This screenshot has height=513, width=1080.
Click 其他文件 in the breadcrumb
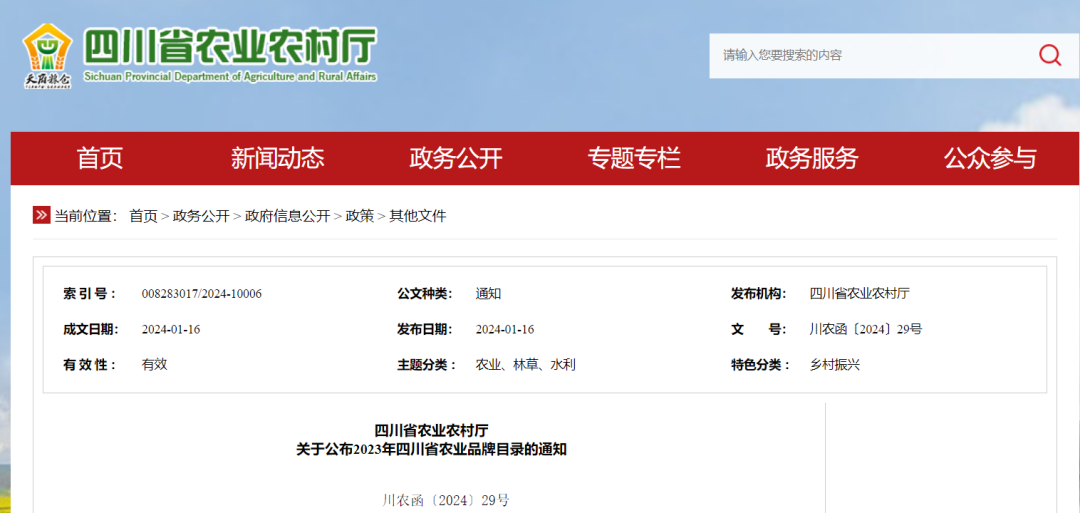tap(417, 216)
